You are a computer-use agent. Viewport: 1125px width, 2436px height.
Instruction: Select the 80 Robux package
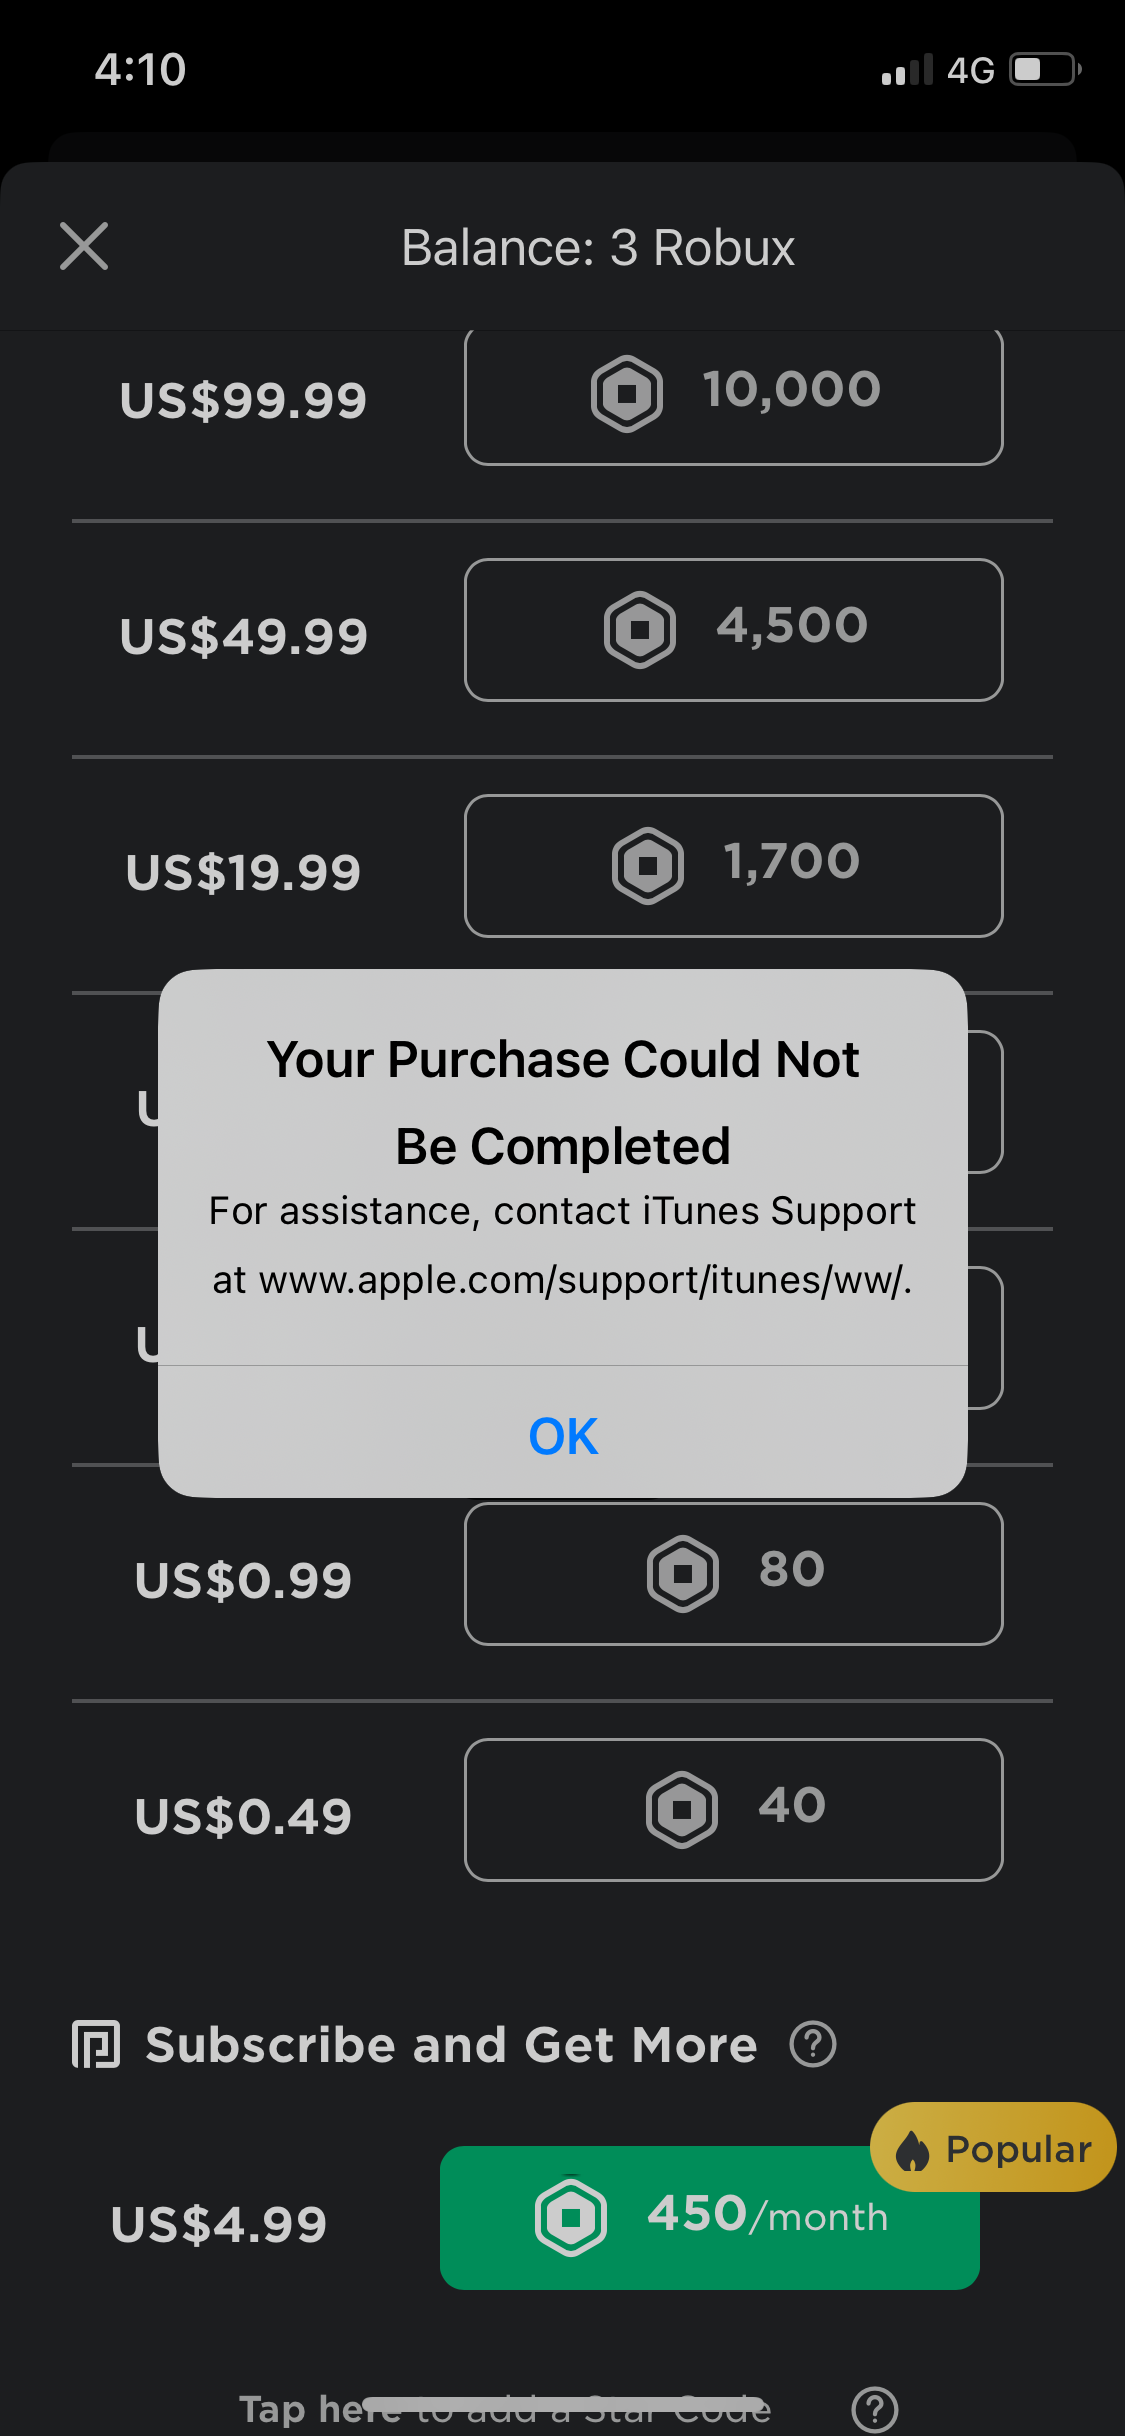(733, 1574)
